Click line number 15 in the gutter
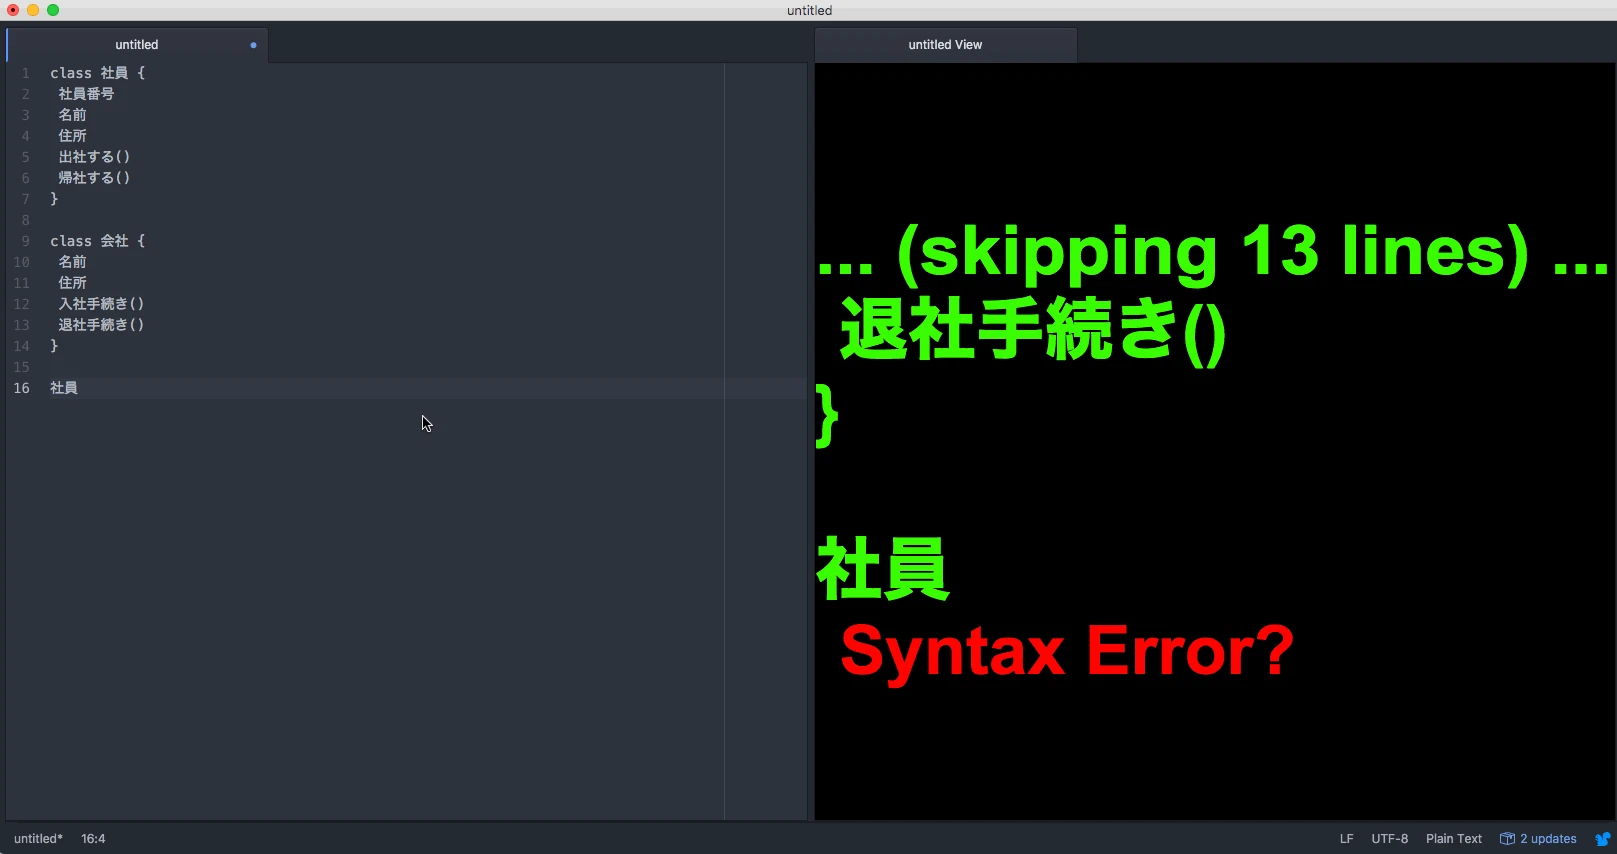This screenshot has width=1617, height=854. point(21,367)
